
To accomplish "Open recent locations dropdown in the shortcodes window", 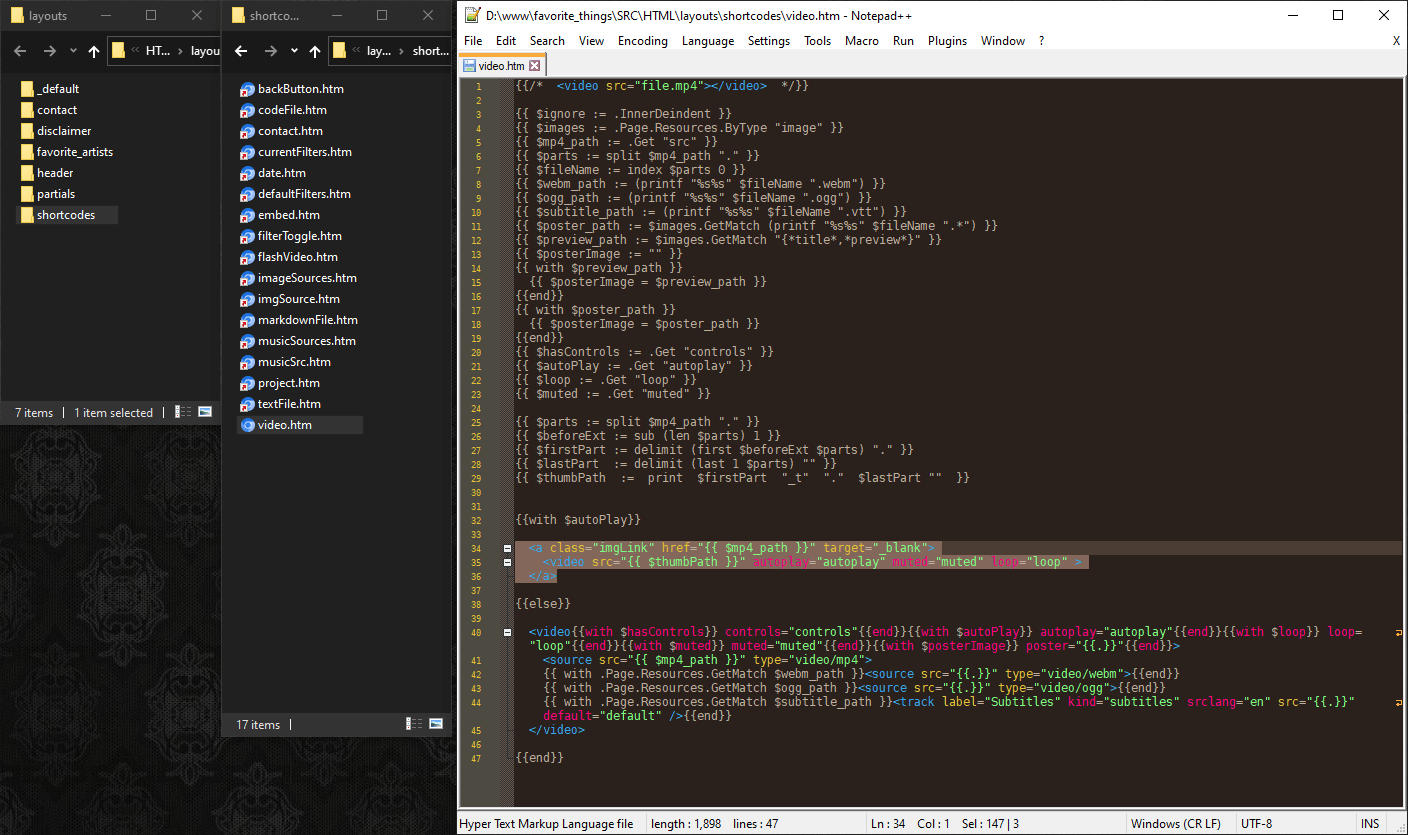I will pos(294,51).
